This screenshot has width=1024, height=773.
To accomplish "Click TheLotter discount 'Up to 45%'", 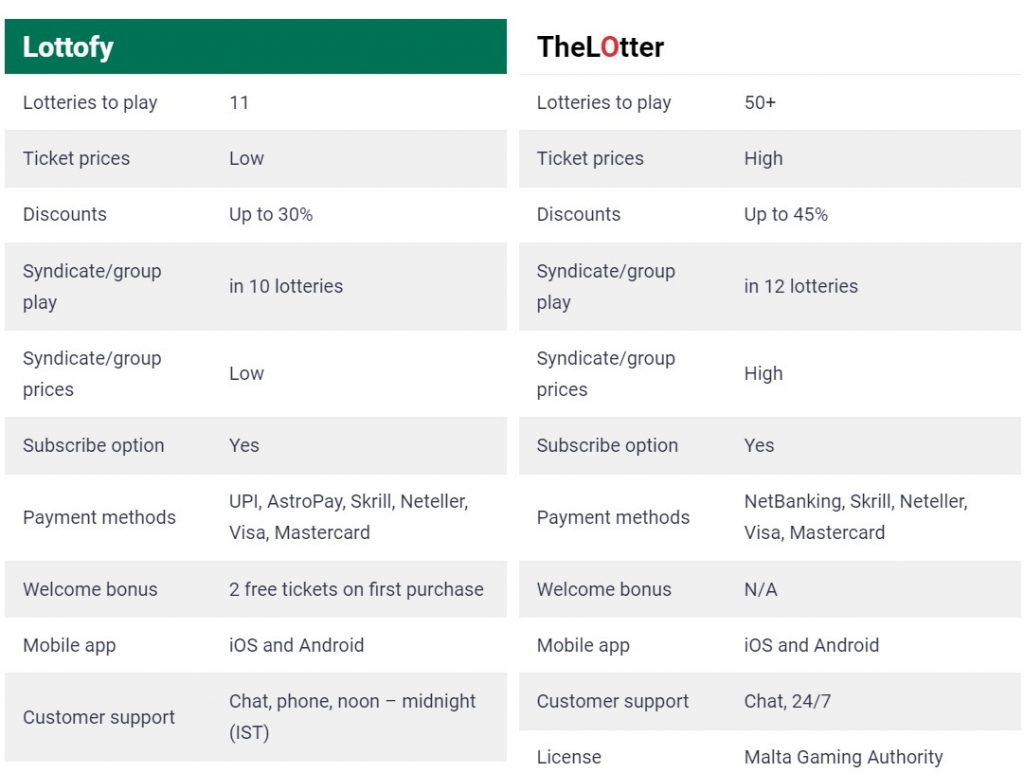I will (786, 215).
